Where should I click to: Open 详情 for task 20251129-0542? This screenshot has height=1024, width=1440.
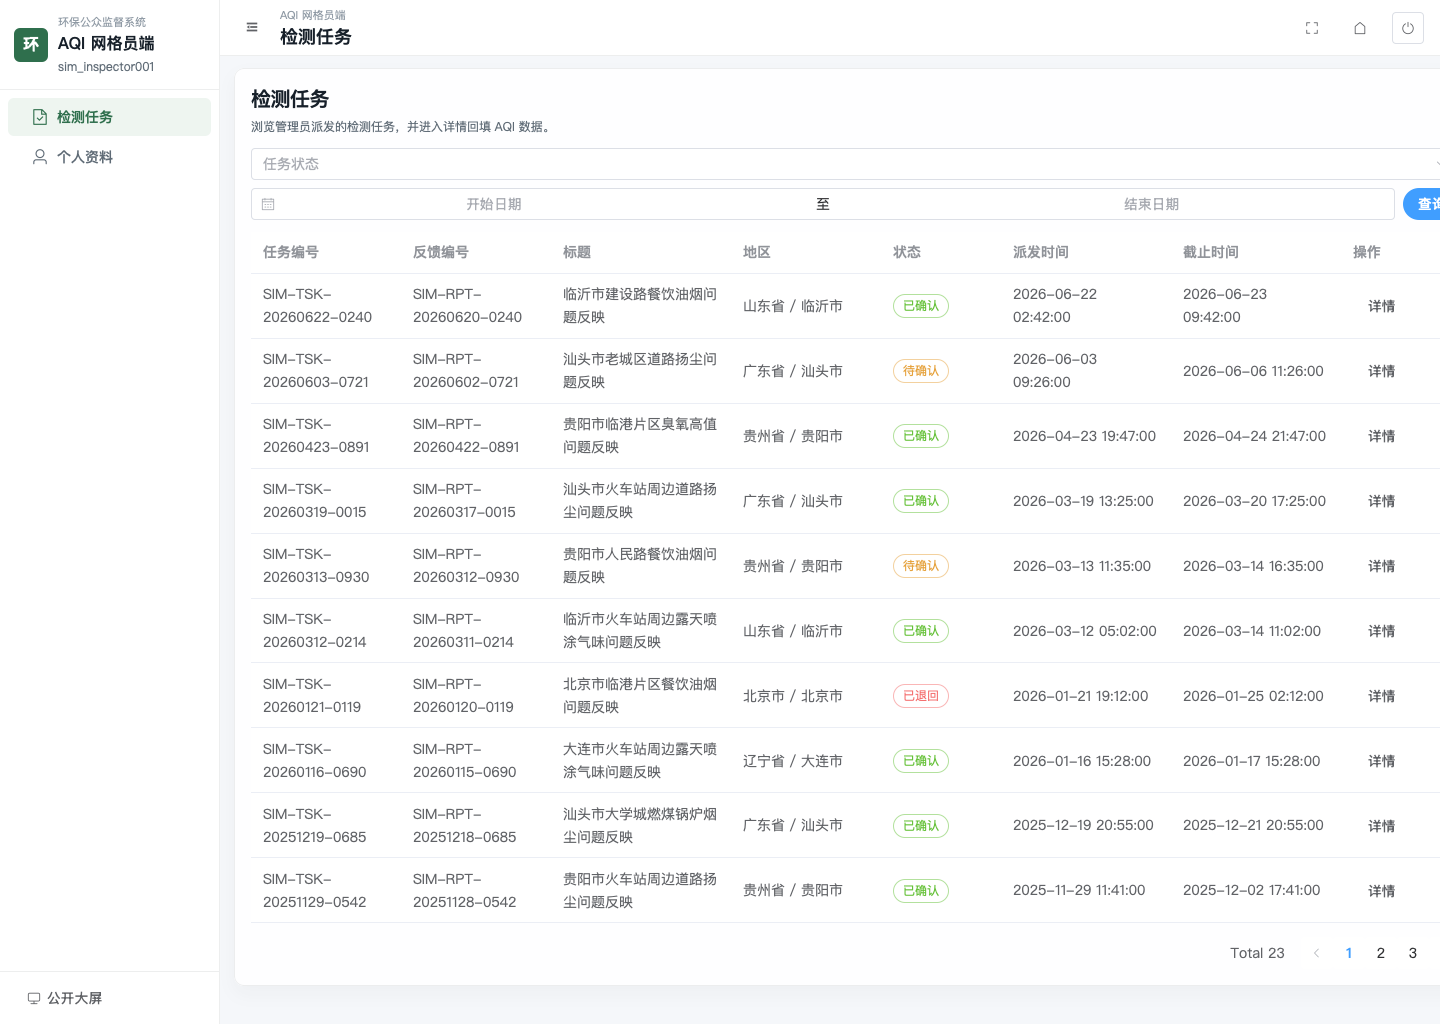click(1381, 891)
